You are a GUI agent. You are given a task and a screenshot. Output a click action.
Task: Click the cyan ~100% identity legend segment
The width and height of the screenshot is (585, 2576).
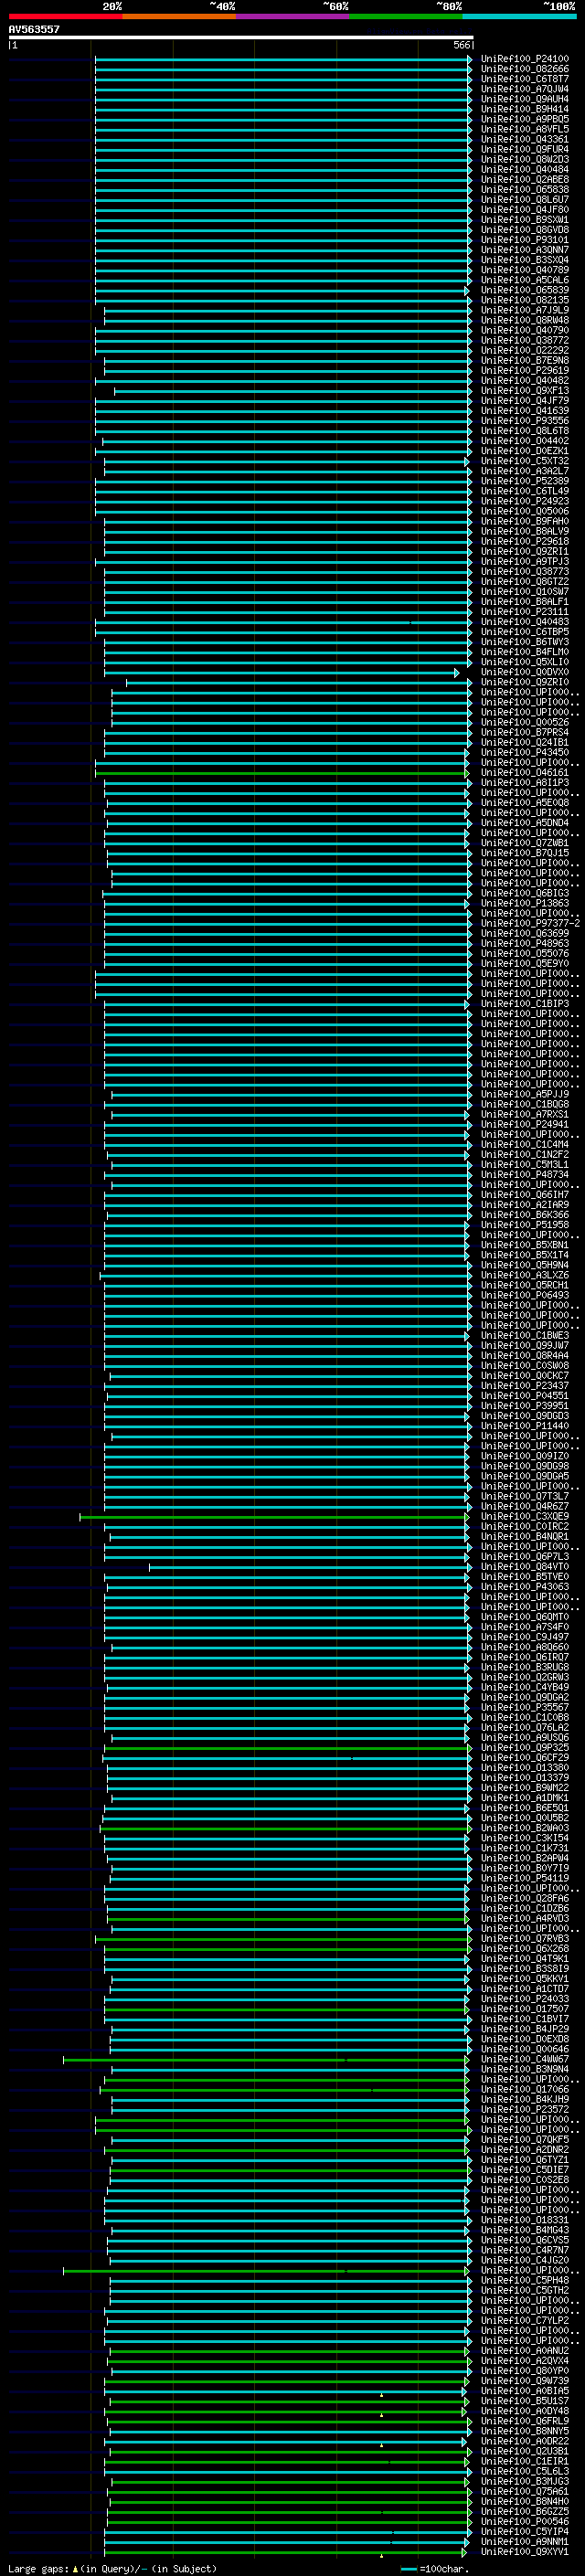pos(520,16)
